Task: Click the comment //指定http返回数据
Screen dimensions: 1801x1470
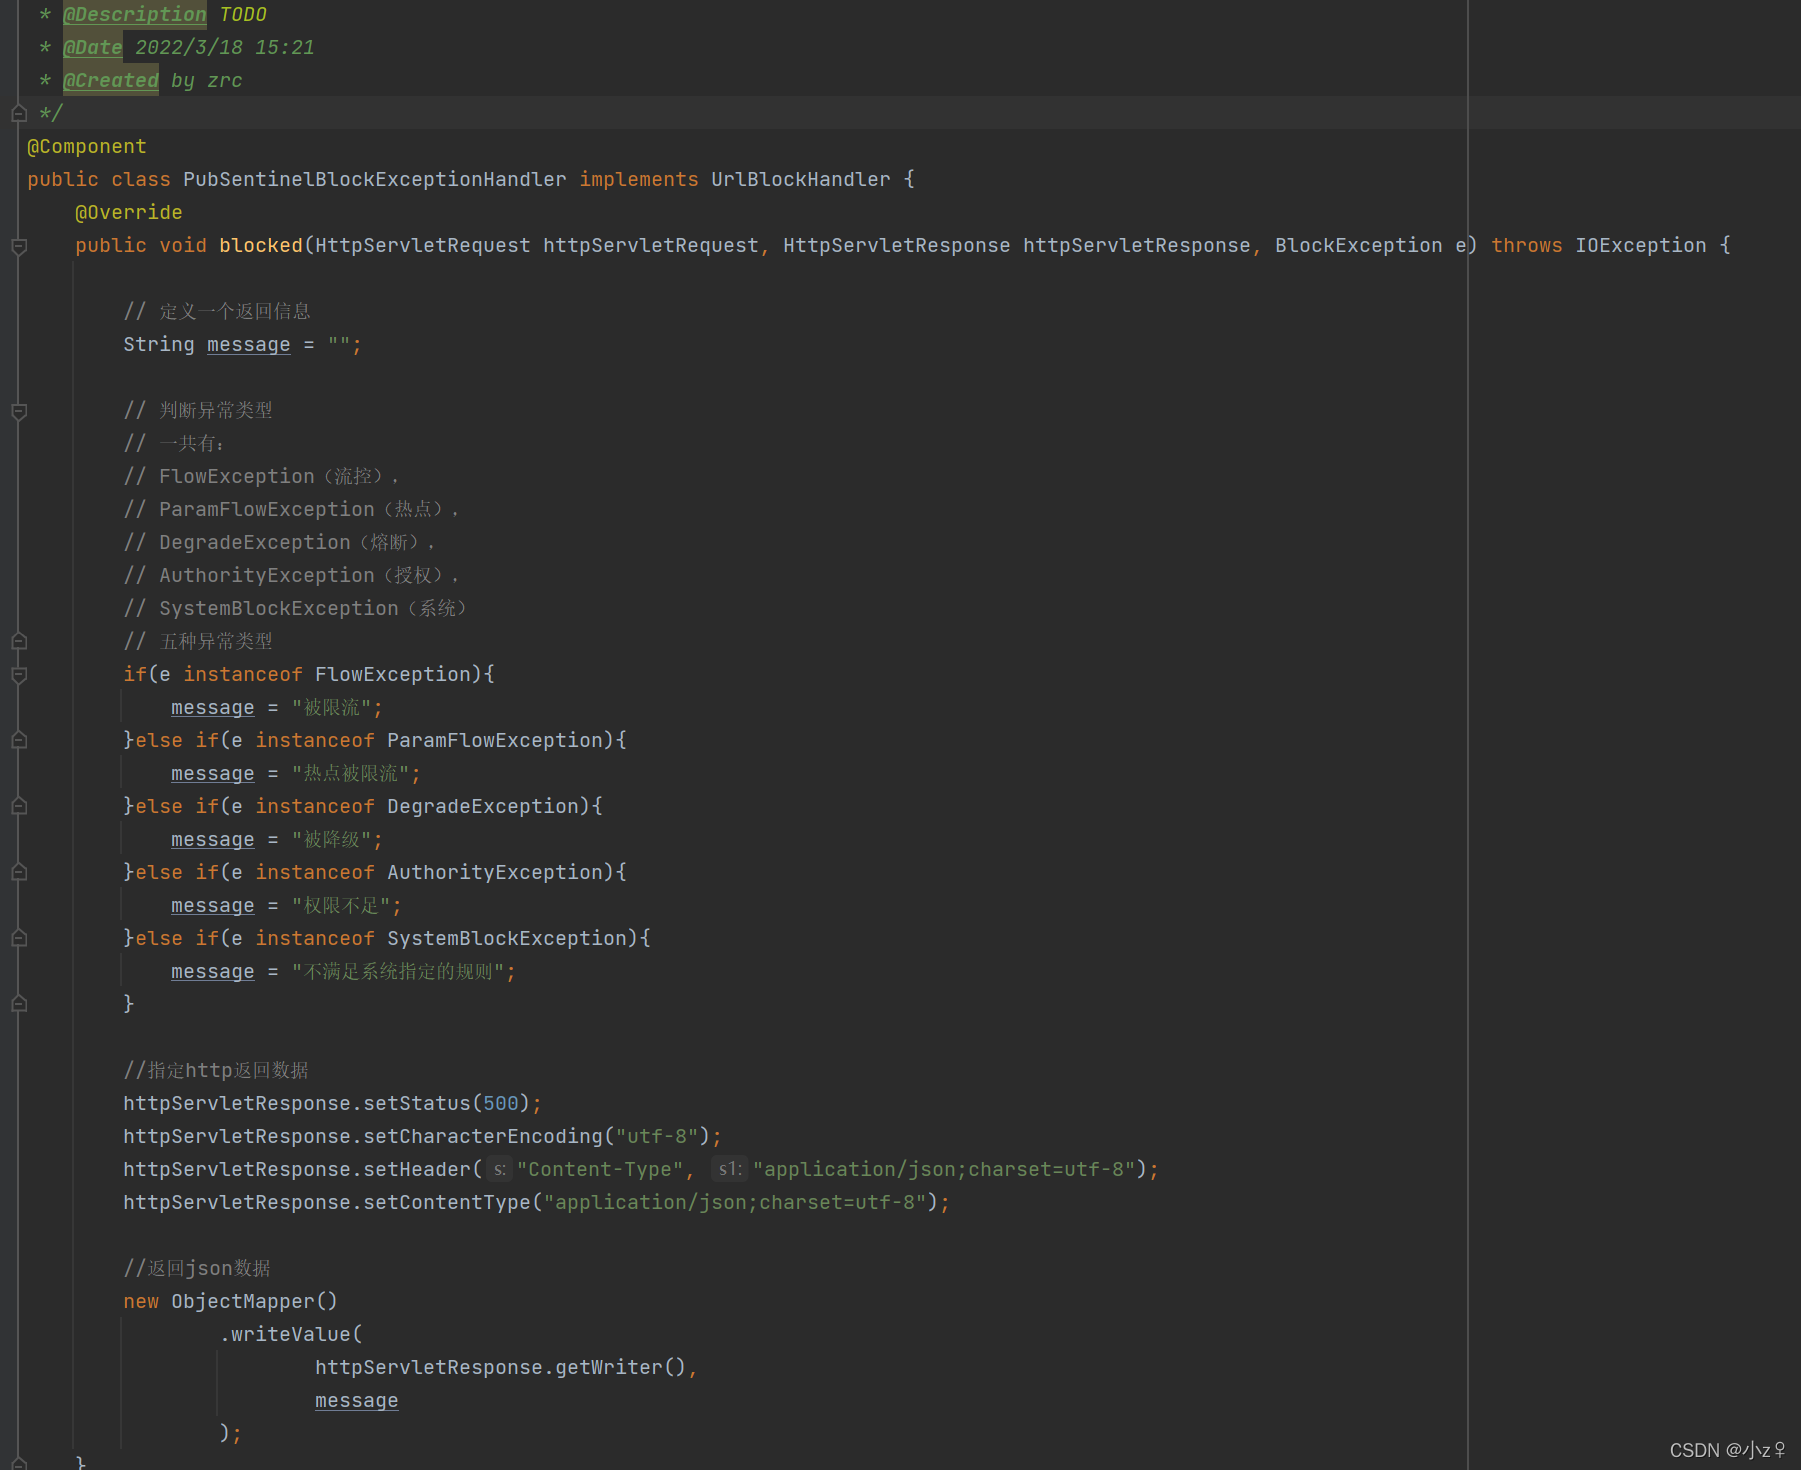Action: [x=216, y=1071]
